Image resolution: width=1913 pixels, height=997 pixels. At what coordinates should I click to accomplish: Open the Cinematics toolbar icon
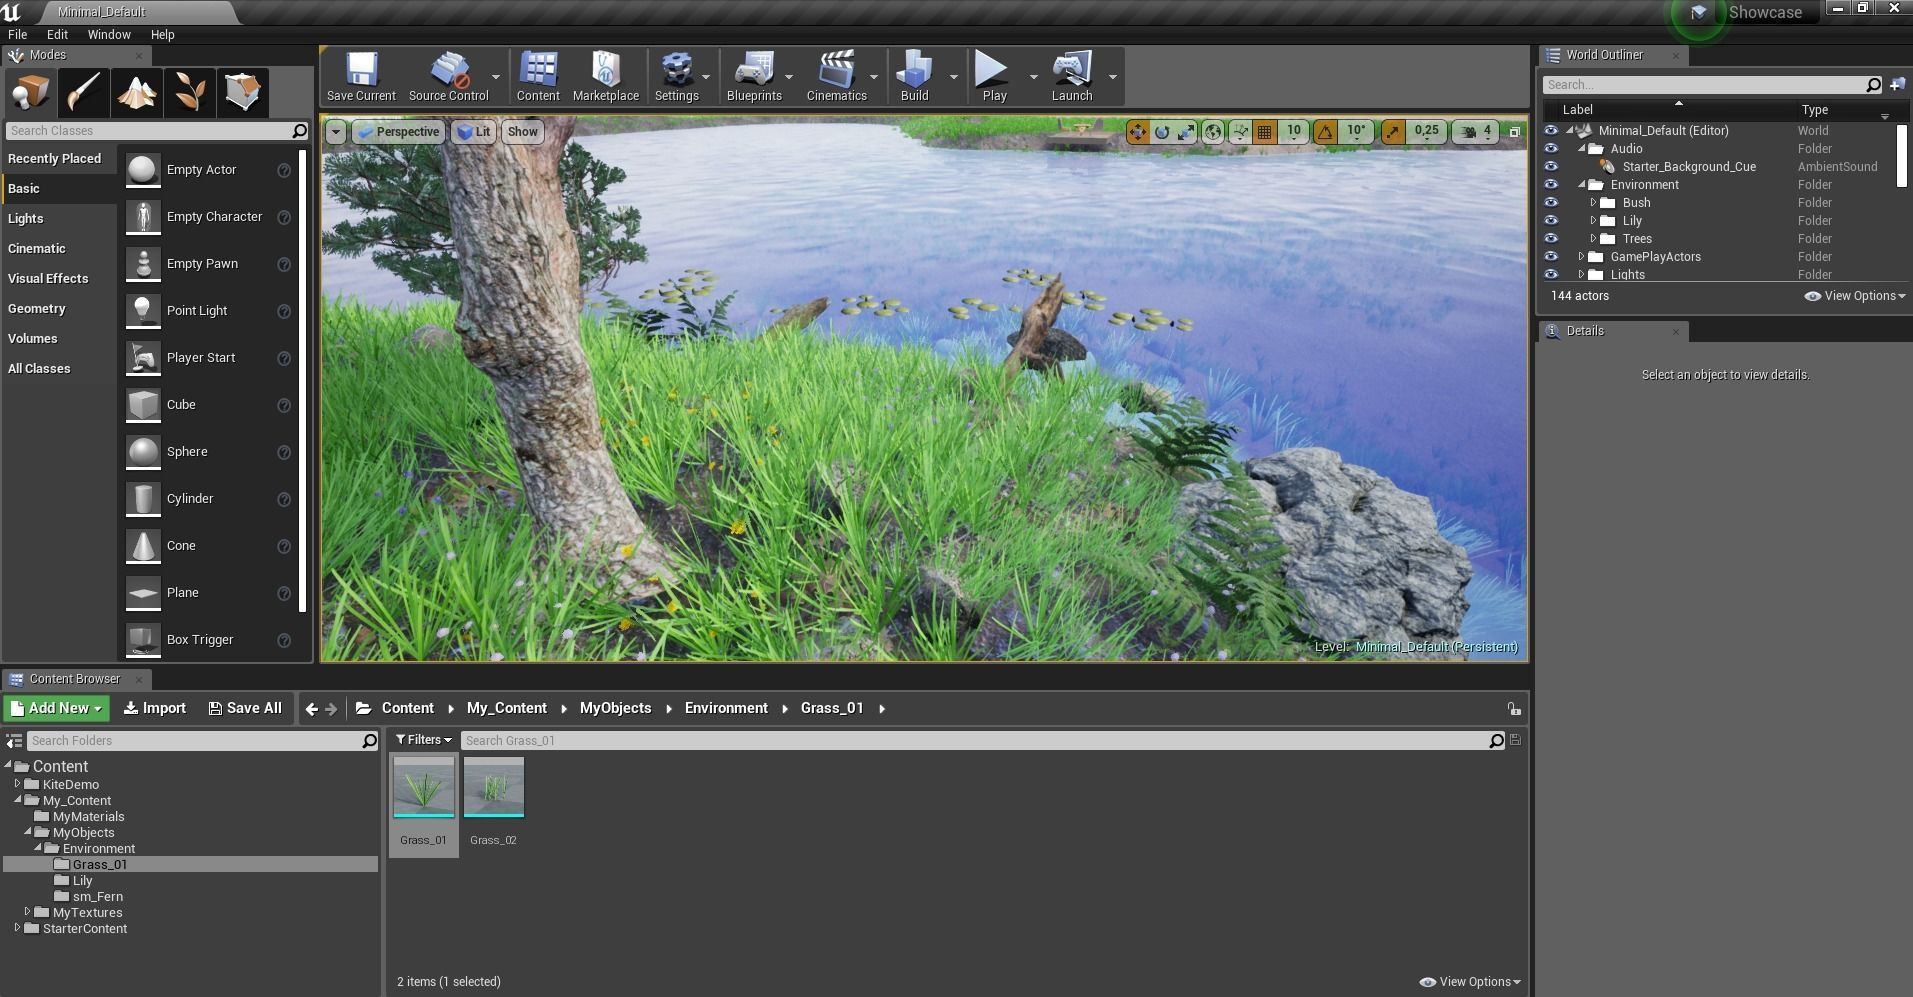pyautogui.click(x=836, y=76)
